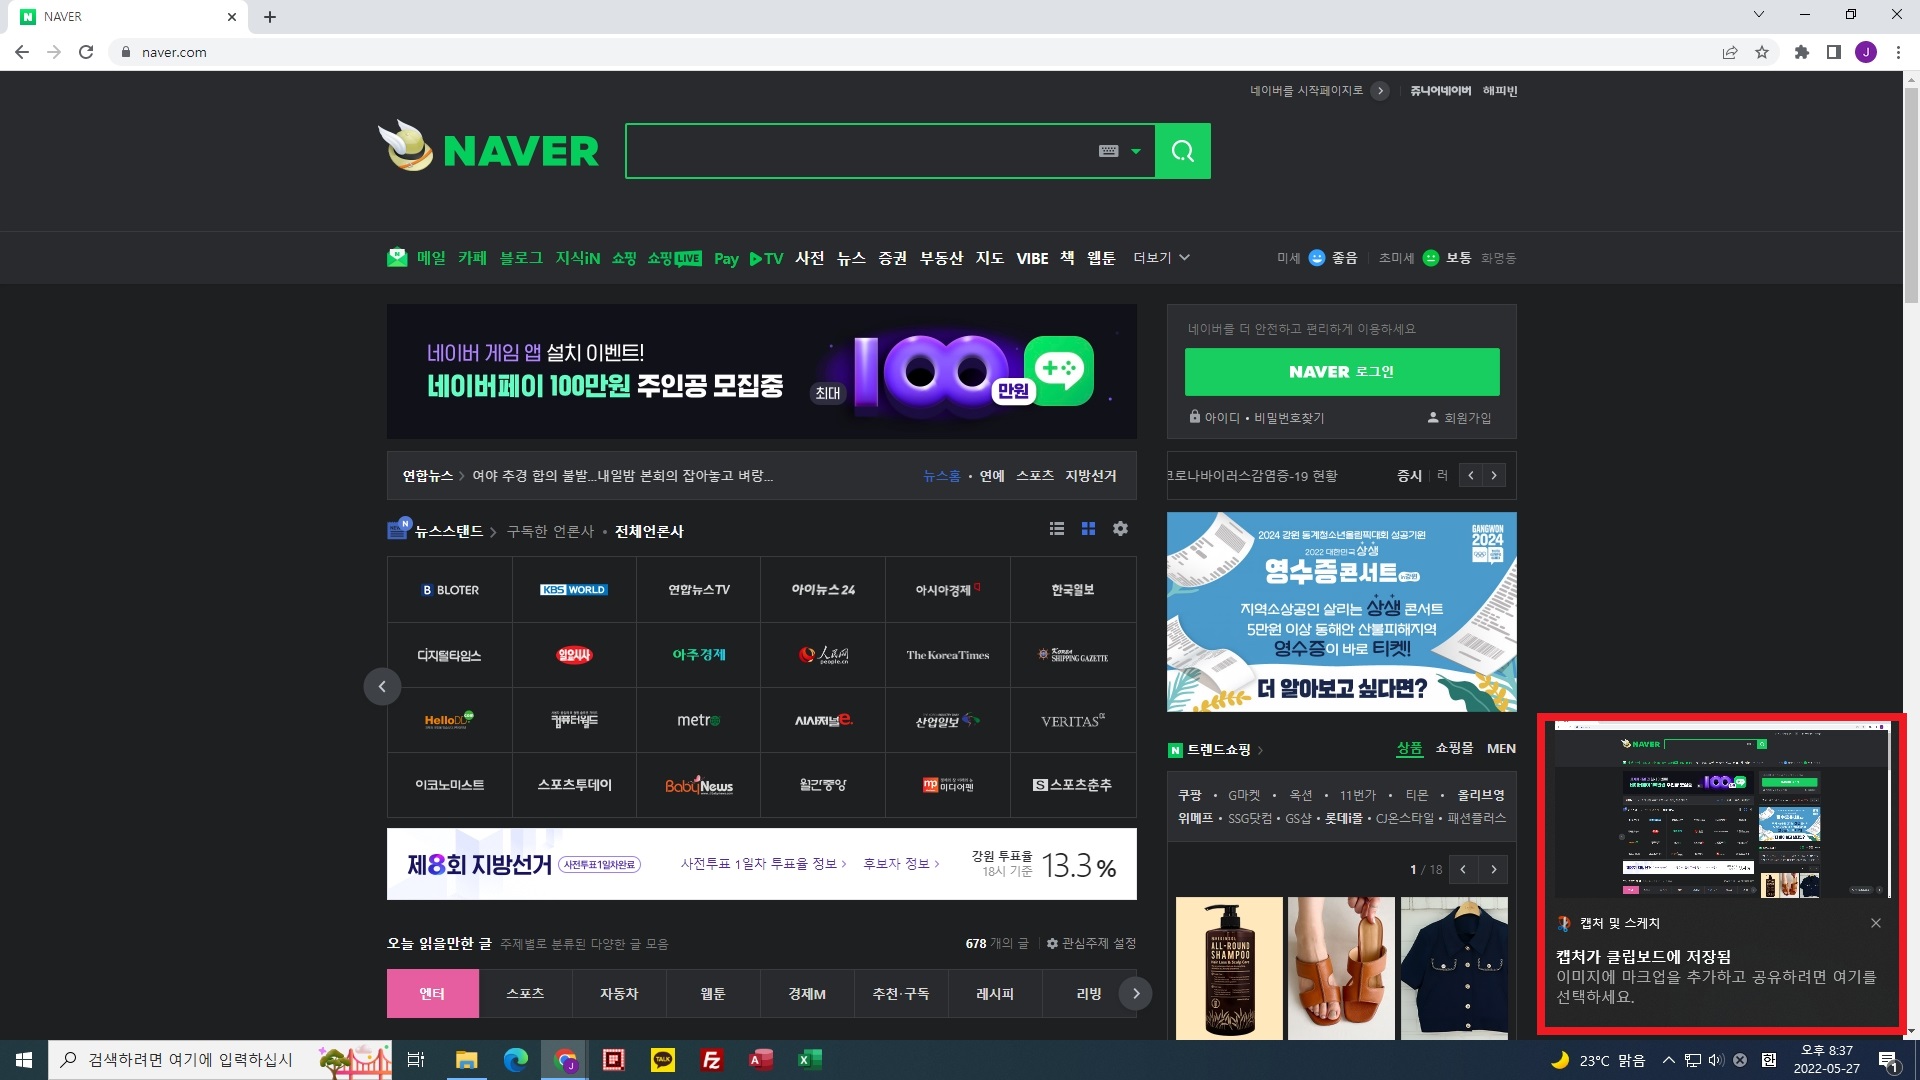Advance to next trend shopping page
This screenshot has width=1920, height=1080.
click(1494, 869)
